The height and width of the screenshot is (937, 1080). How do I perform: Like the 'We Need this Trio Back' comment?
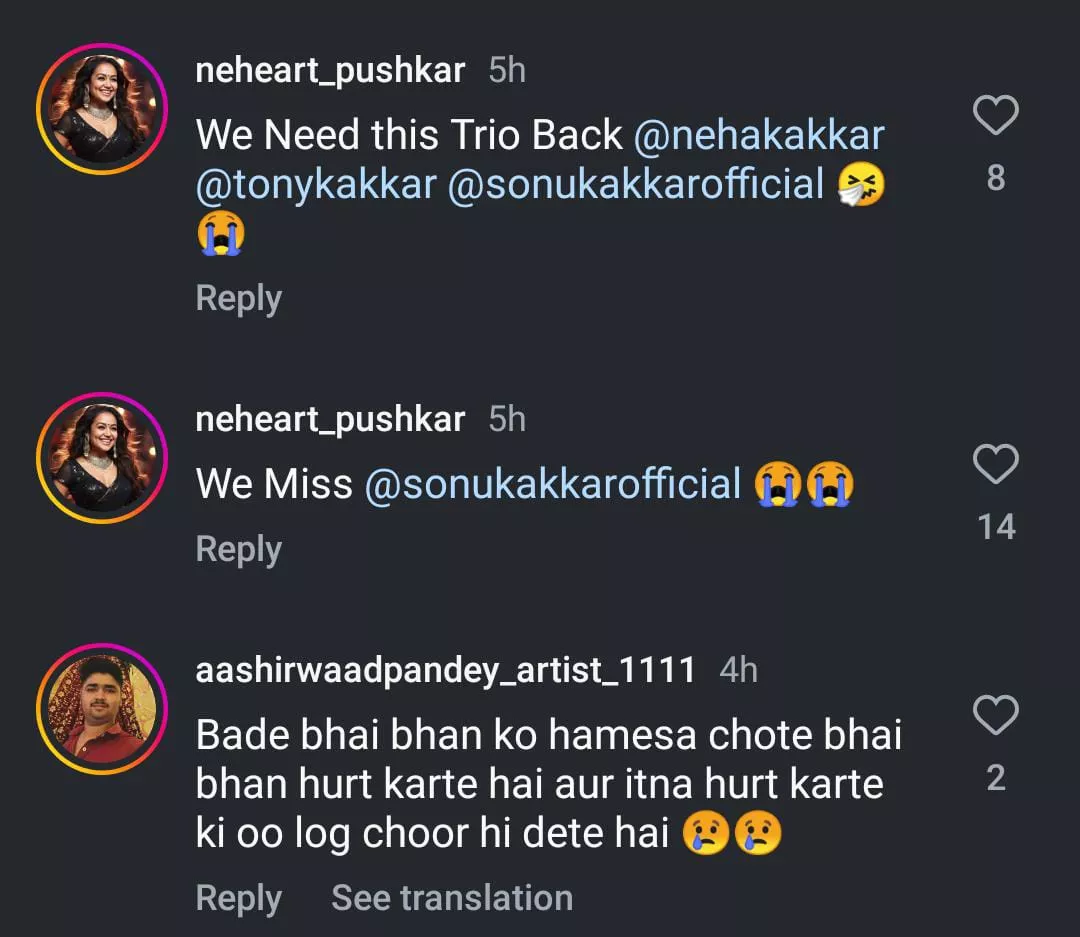995,117
